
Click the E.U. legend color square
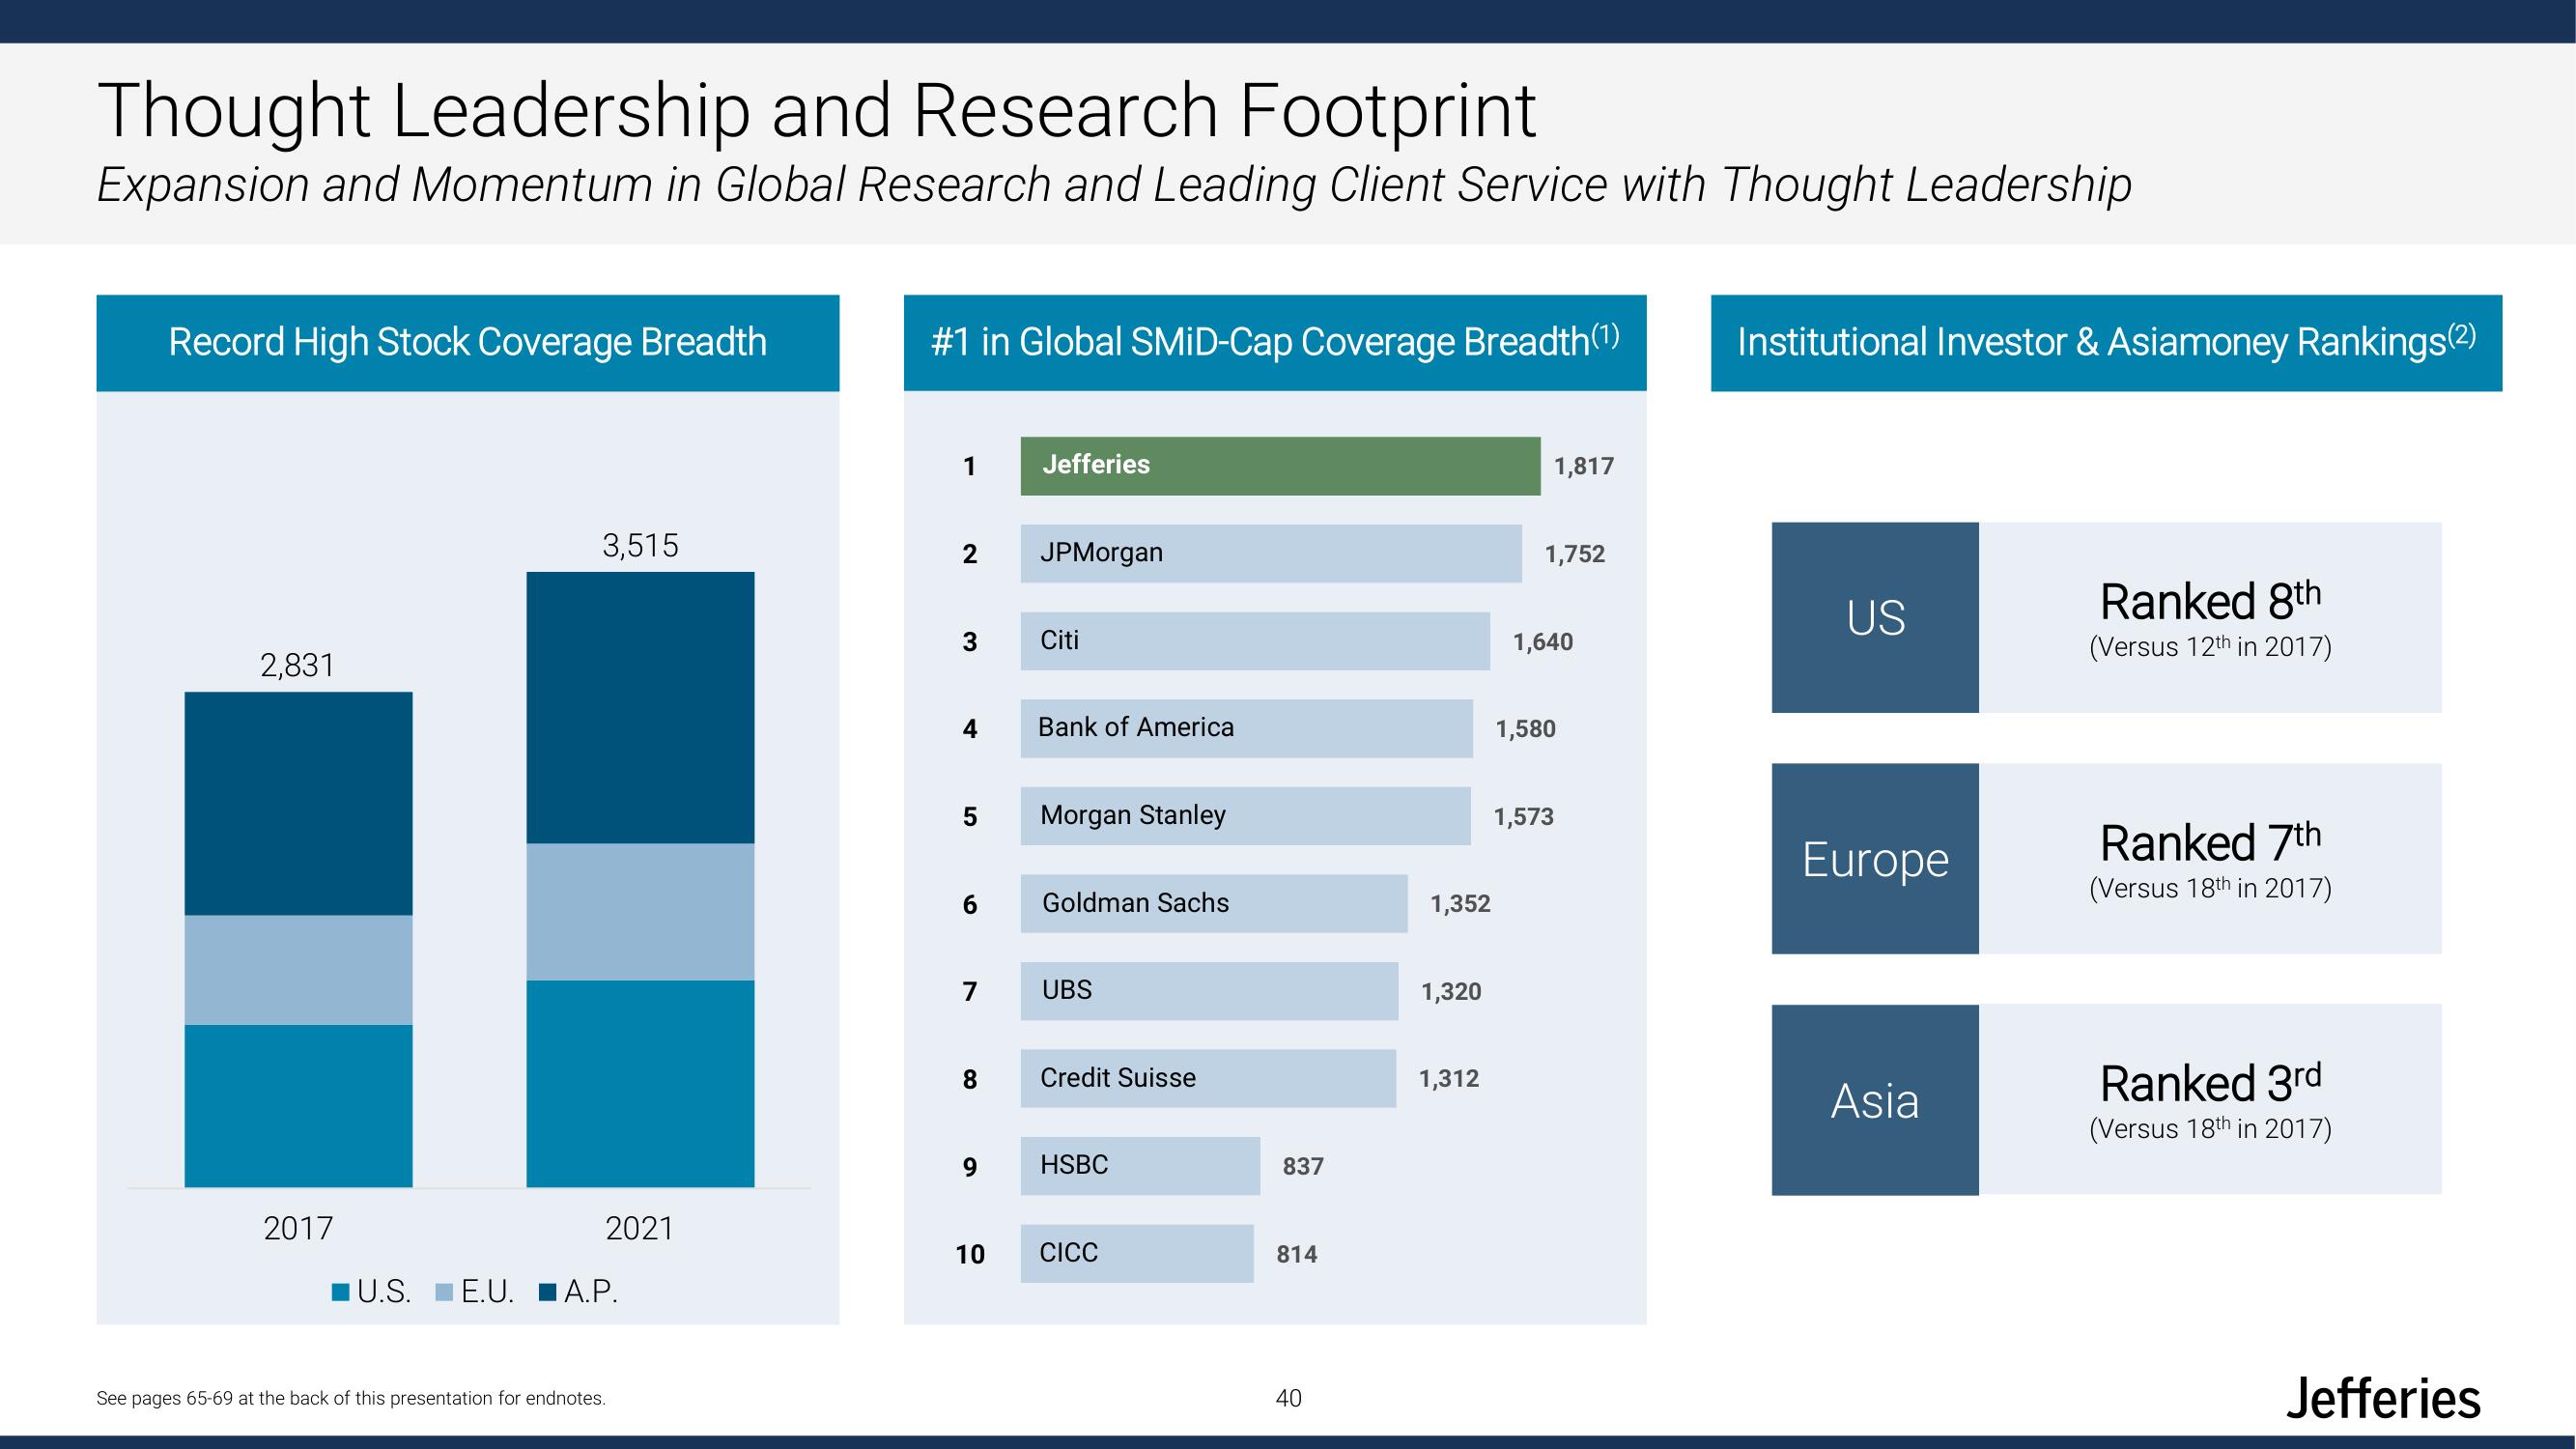(445, 1292)
